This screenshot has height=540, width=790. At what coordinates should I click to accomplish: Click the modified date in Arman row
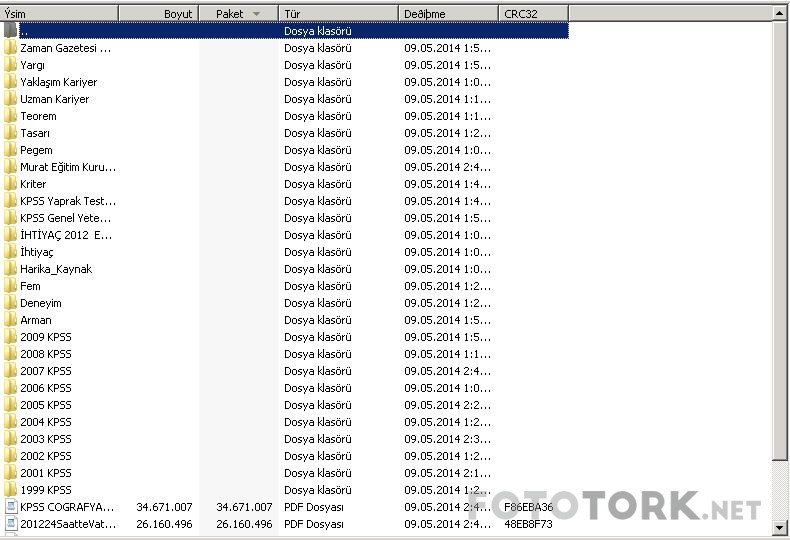coord(447,320)
